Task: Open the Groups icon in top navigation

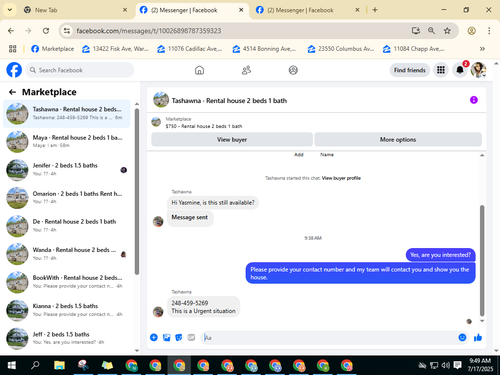Action: pyautogui.click(x=293, y=70)
